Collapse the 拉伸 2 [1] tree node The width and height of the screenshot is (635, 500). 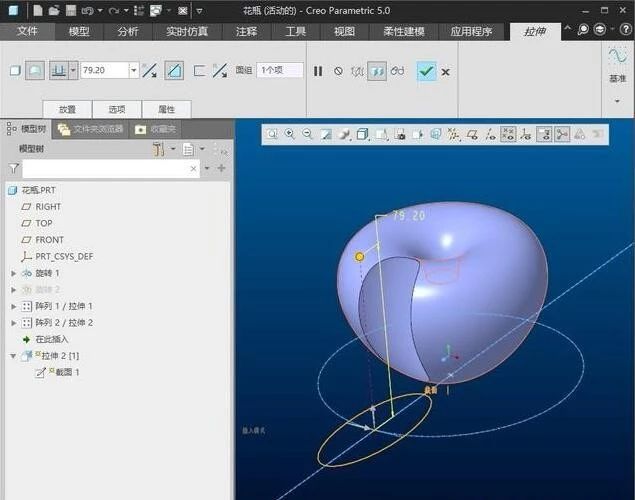pos(14,356)
